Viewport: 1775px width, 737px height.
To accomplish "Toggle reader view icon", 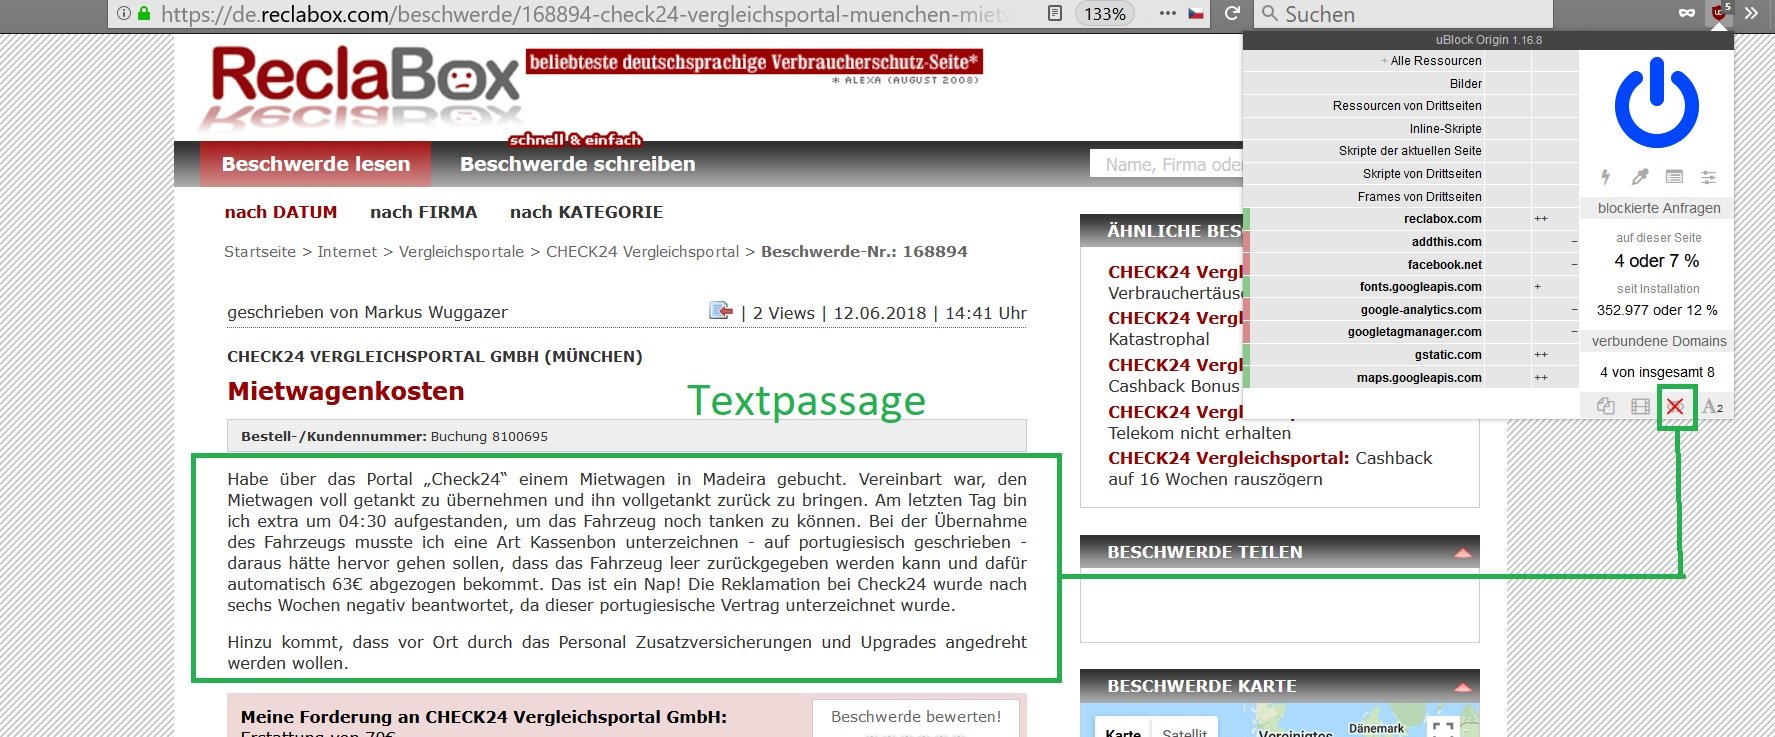I will 1054,13.
